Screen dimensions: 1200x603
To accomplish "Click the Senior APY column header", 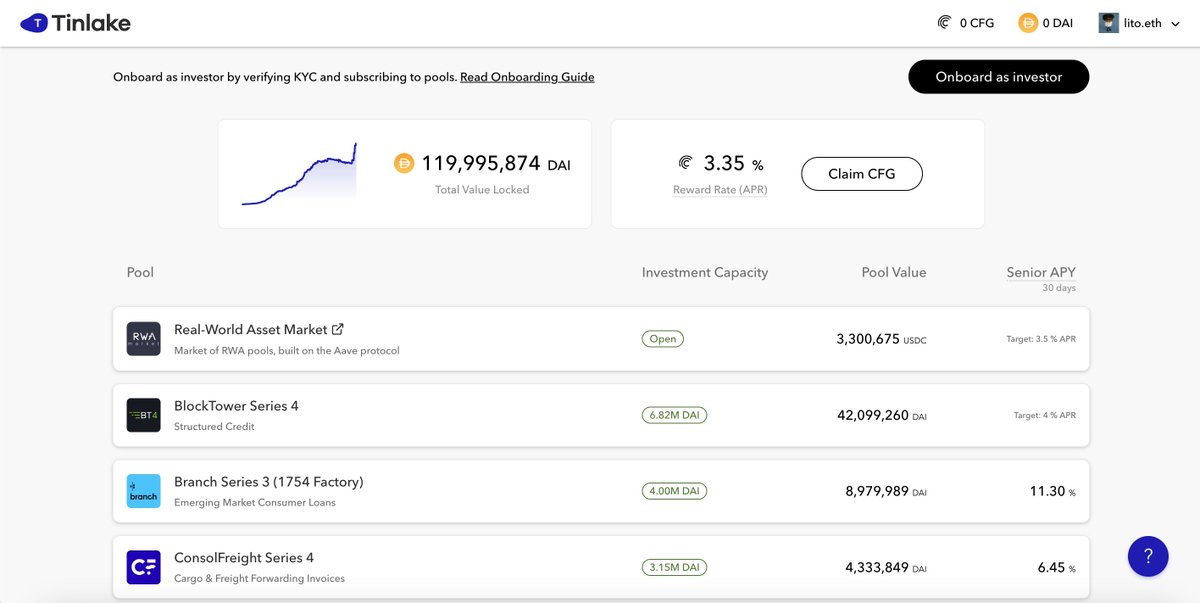I will click(1041, 272).
